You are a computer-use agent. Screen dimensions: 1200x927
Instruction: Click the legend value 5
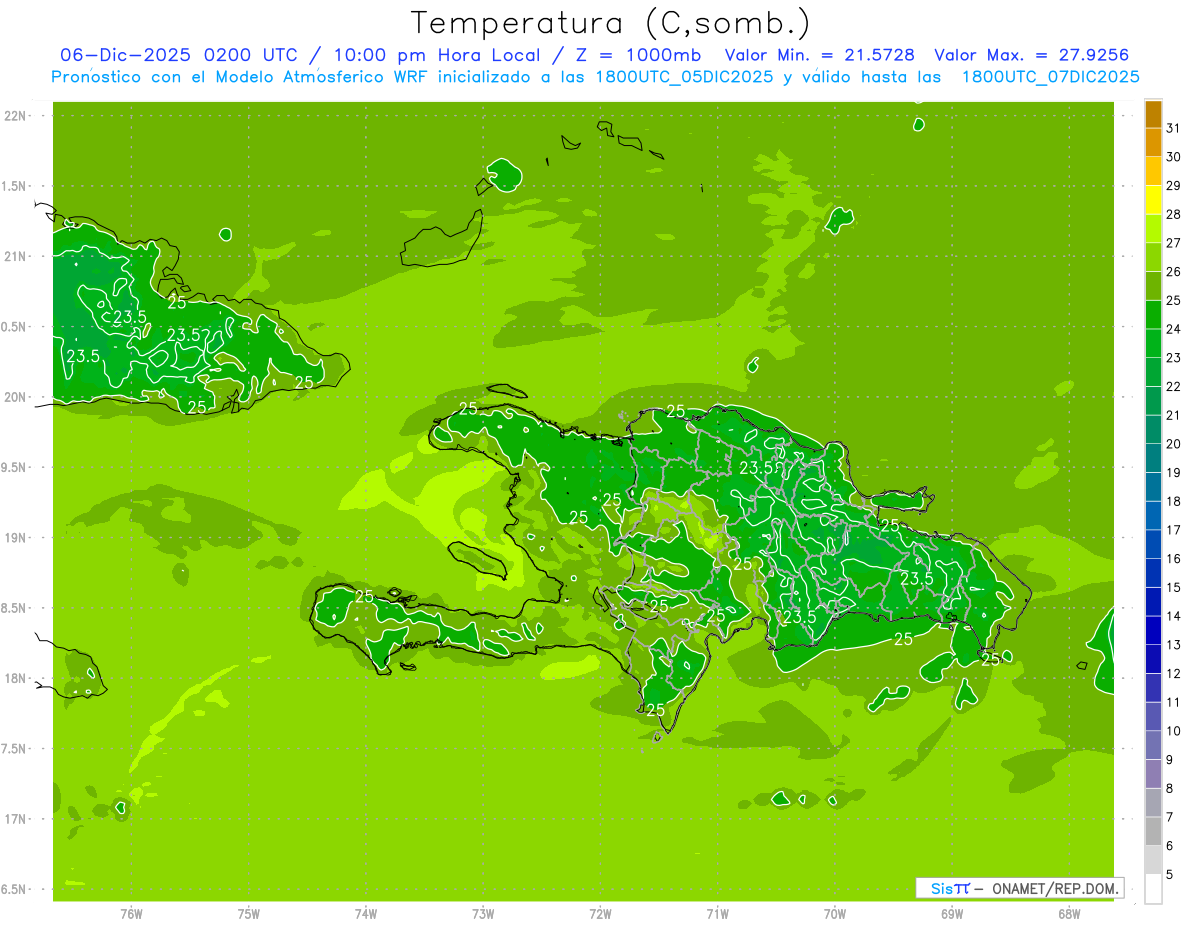click(x=1171, y=875)
